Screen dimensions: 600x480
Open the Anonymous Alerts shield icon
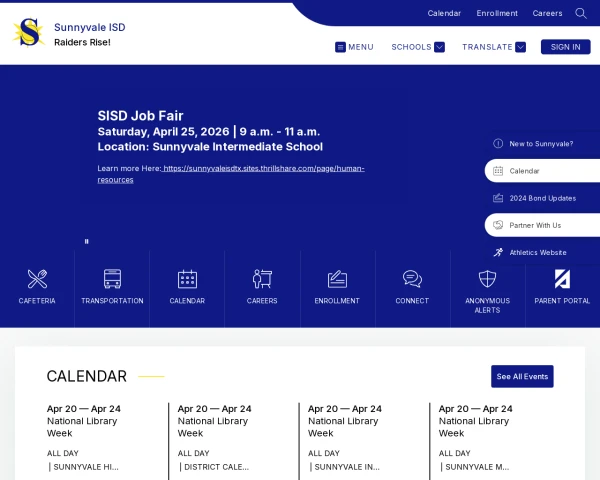[487, 279]
